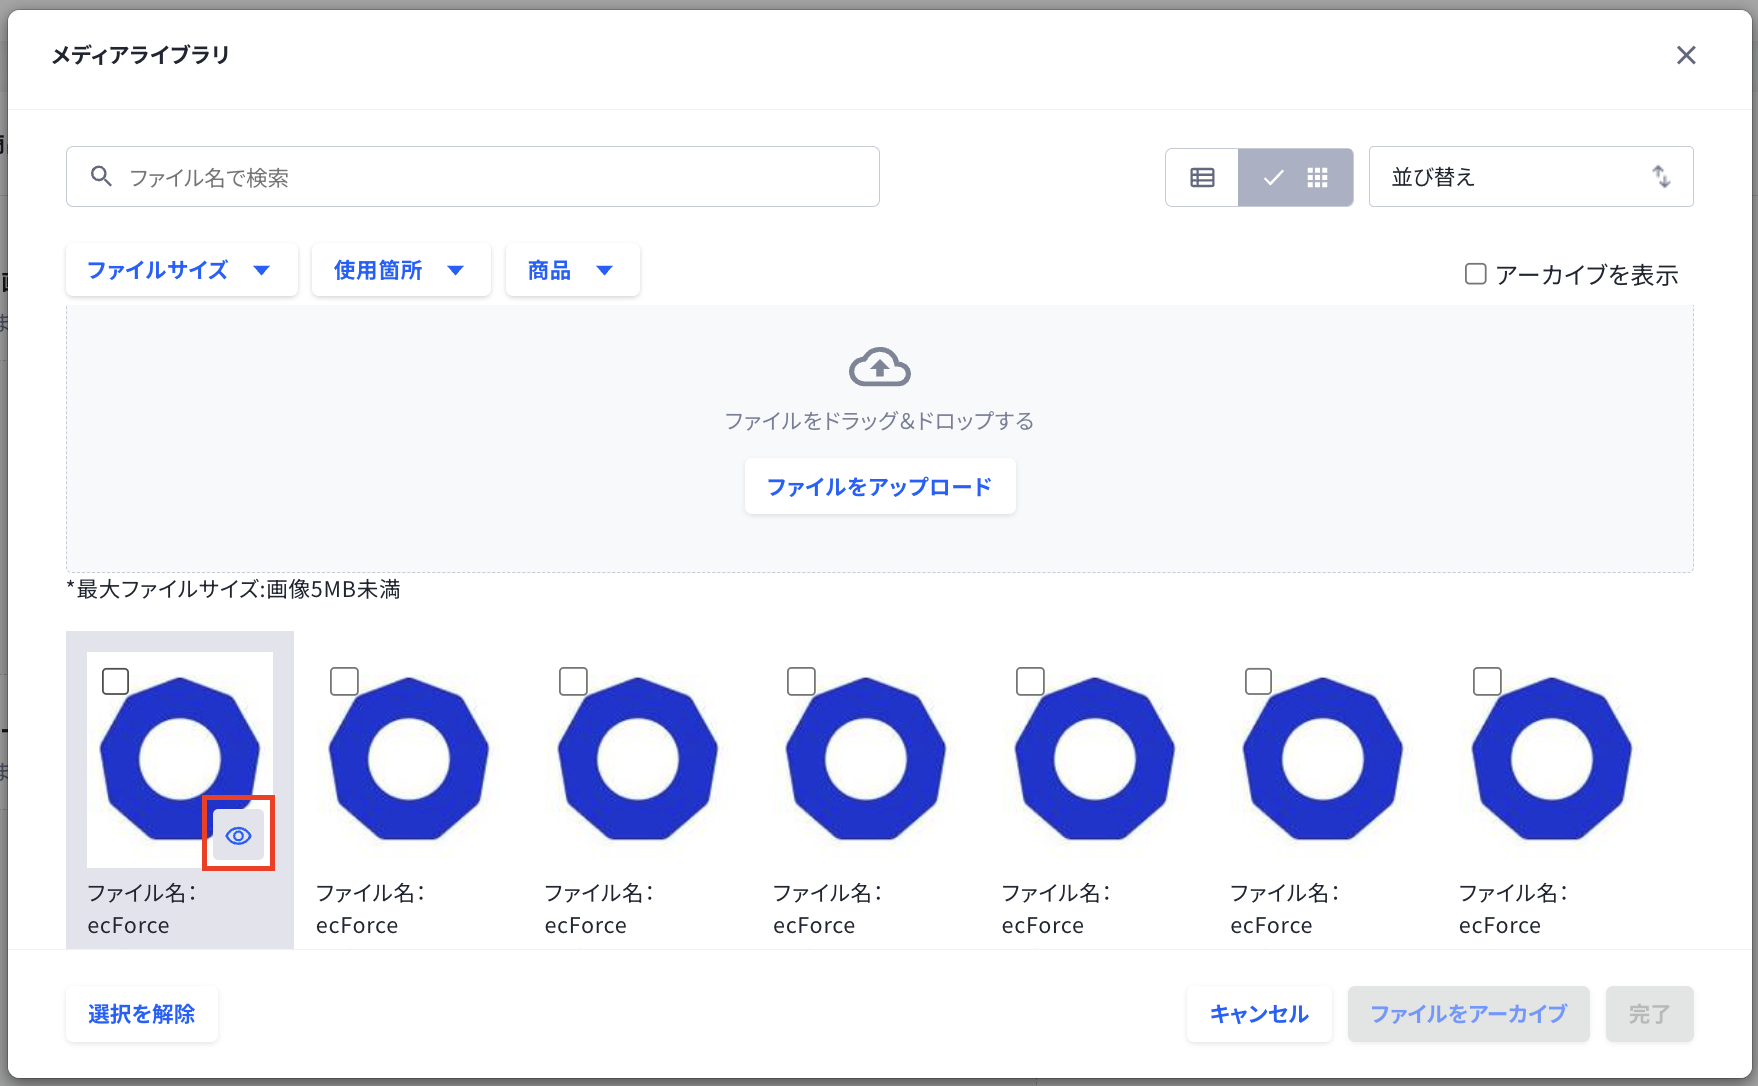Click the search magnifier icon
The width and height of the screenshot is (1758, 1086).
pyautogui.click(x=101, y=176)
